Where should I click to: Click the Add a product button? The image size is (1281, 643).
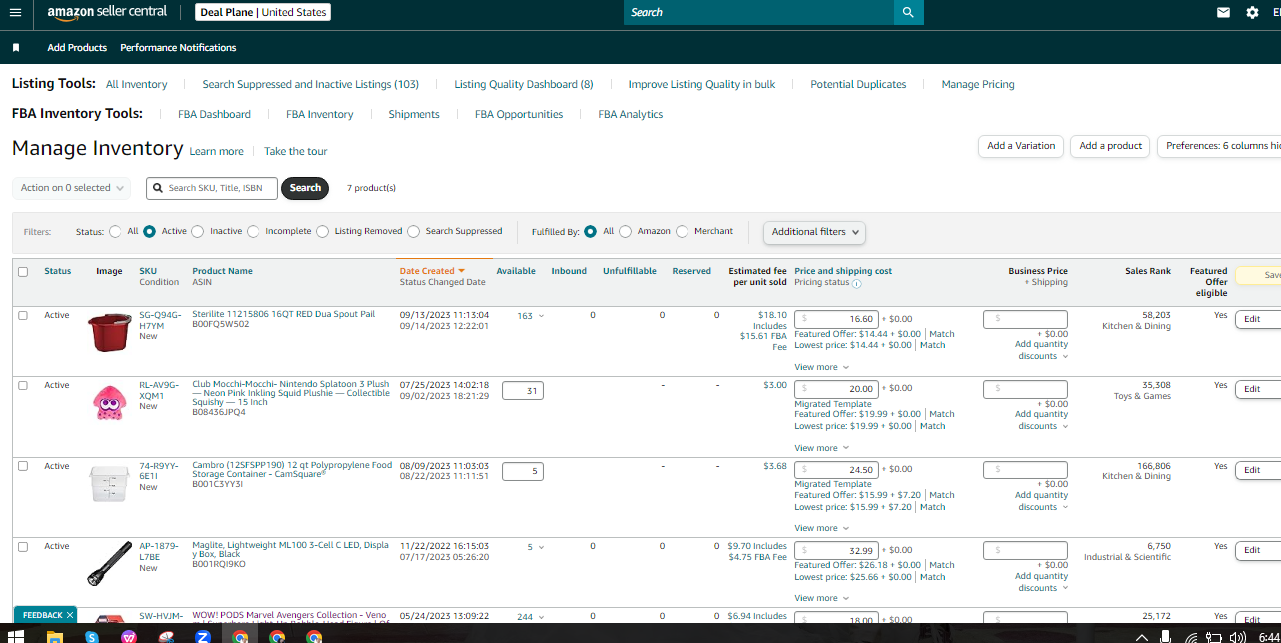[1110, 146]
